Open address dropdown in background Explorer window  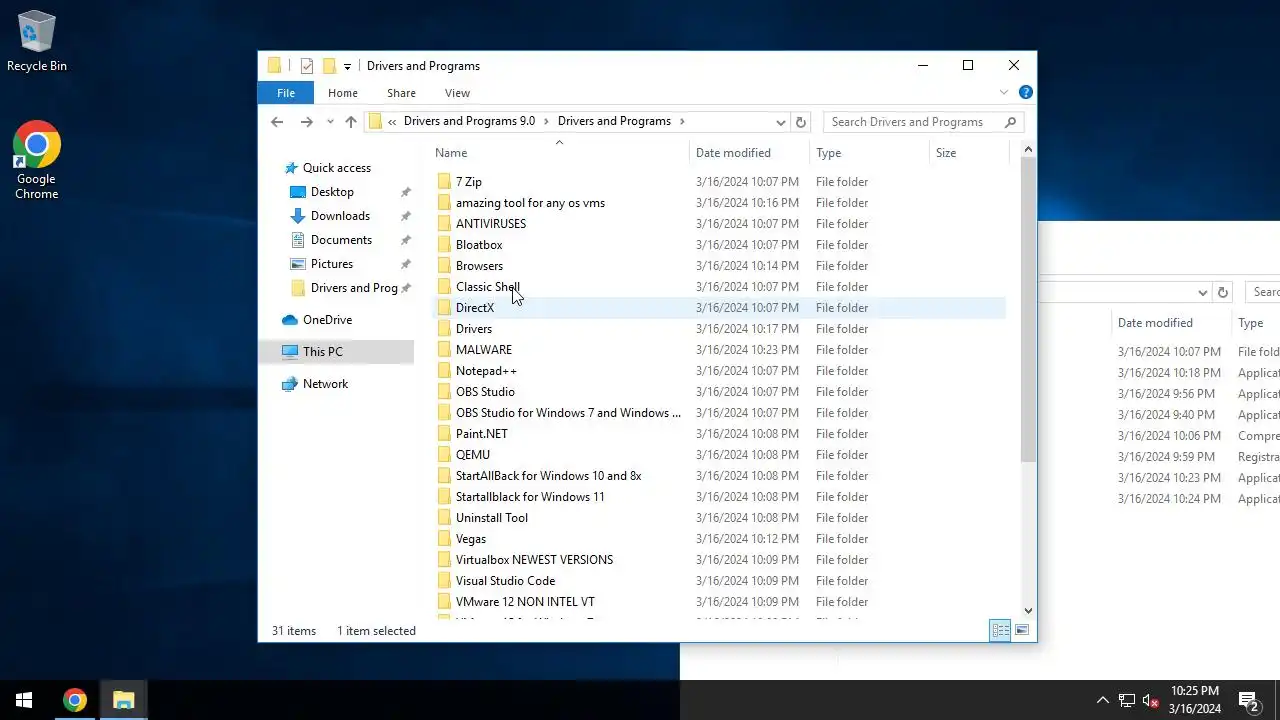point(1202,293)
